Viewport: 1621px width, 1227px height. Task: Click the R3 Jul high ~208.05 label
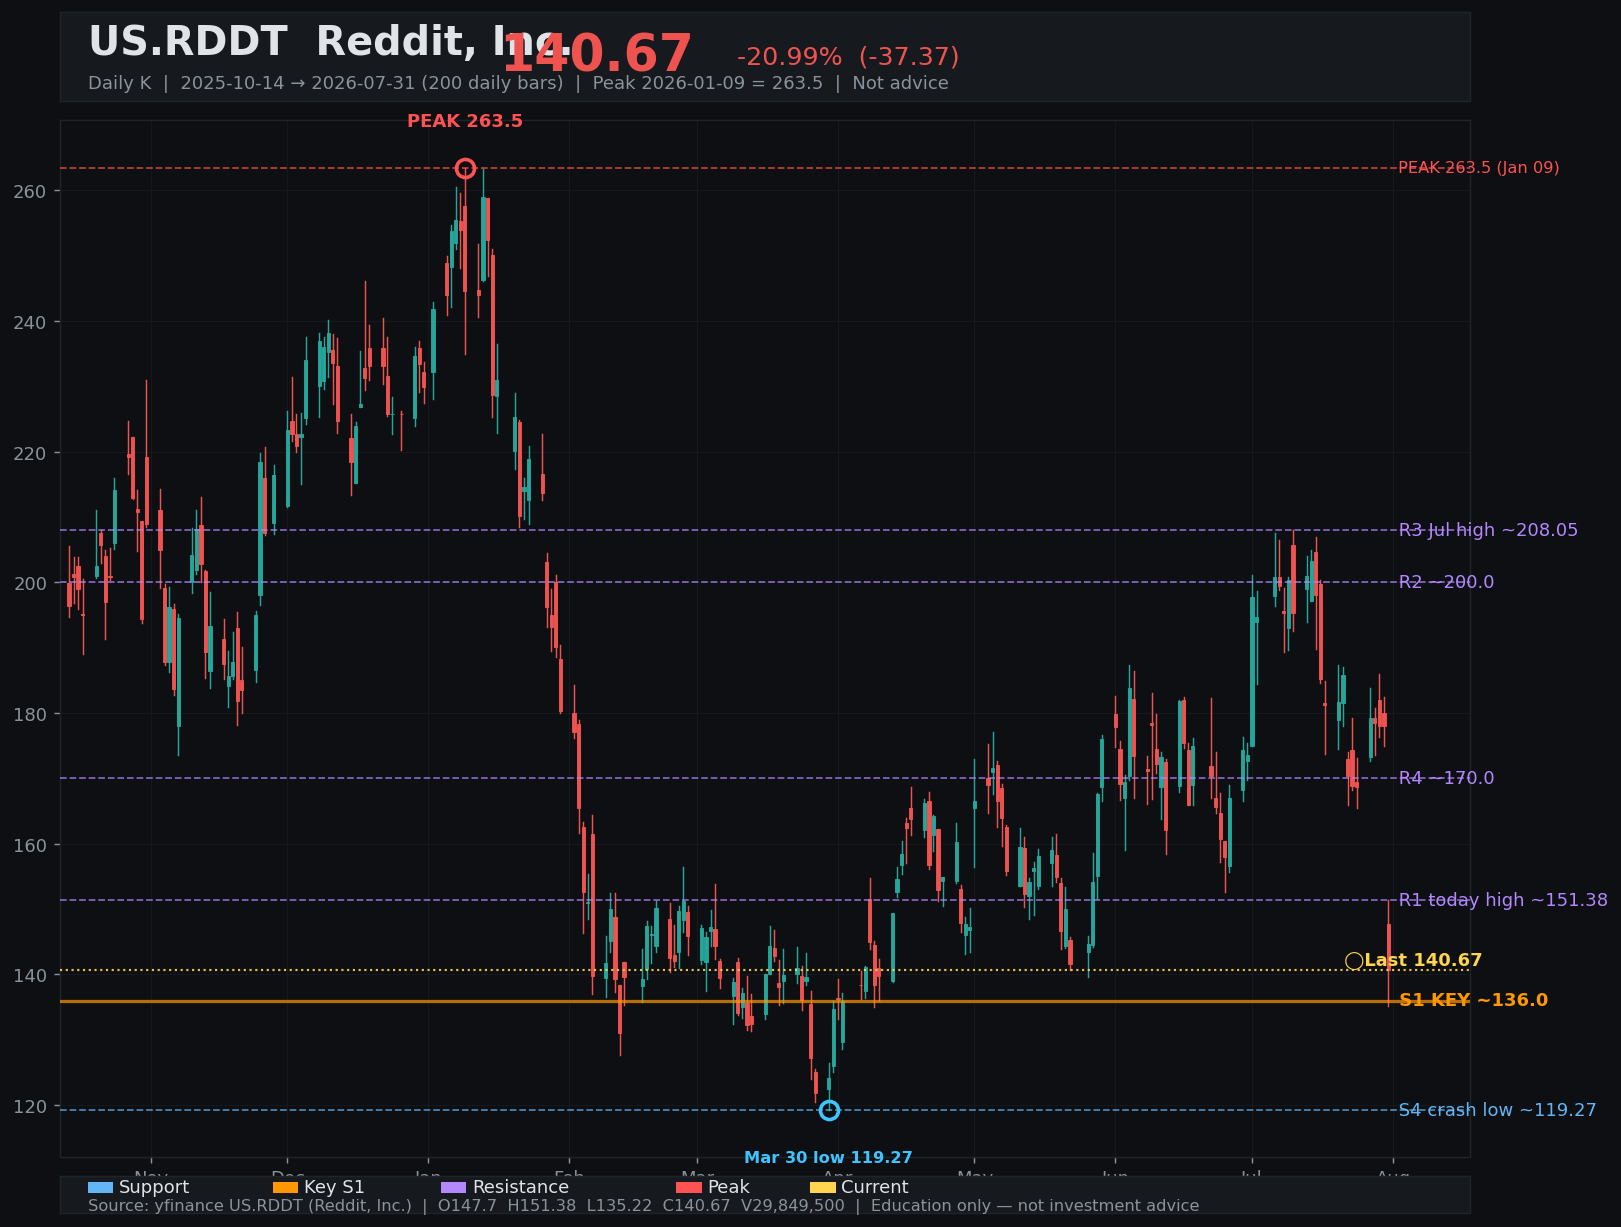(x=1488, y=530)
